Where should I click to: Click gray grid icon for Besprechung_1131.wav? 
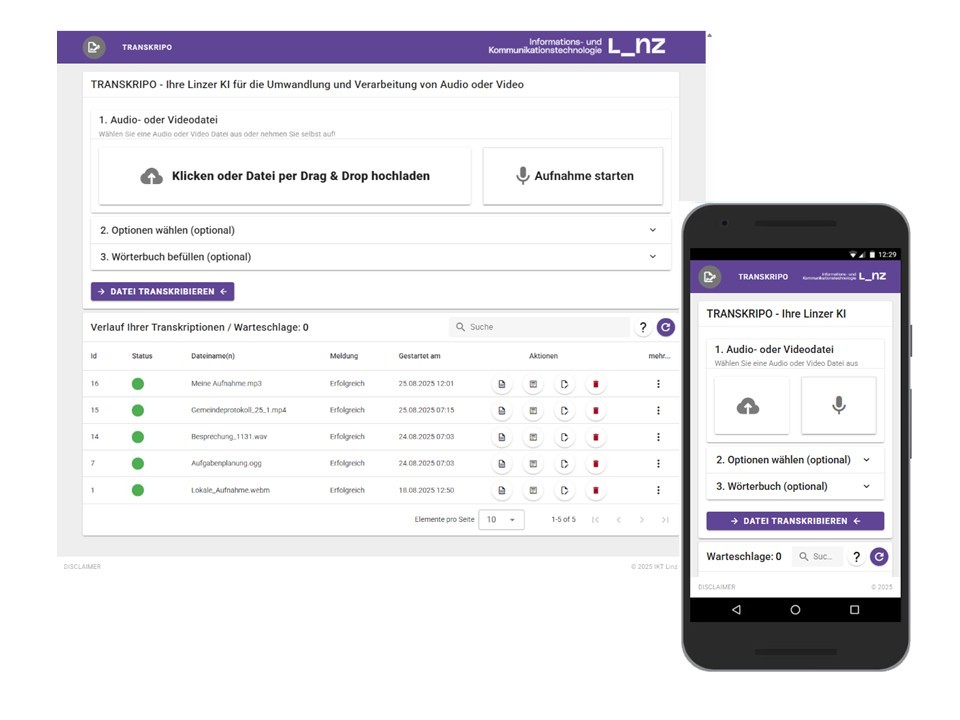pos(533,437)
